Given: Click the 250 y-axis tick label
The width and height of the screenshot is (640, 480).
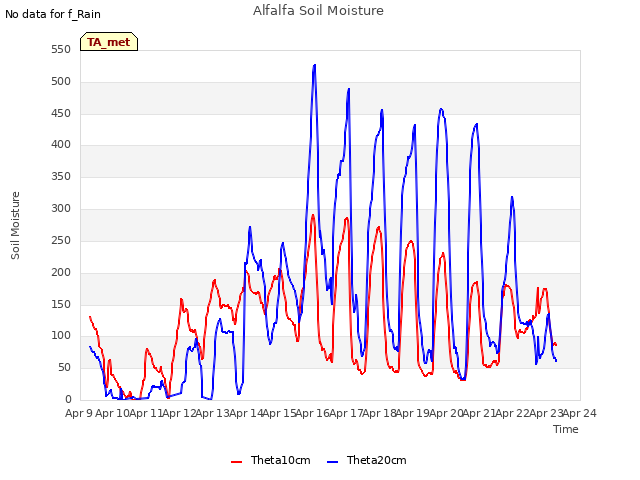Looking at the screenshot, I should (x=61, y=240).
